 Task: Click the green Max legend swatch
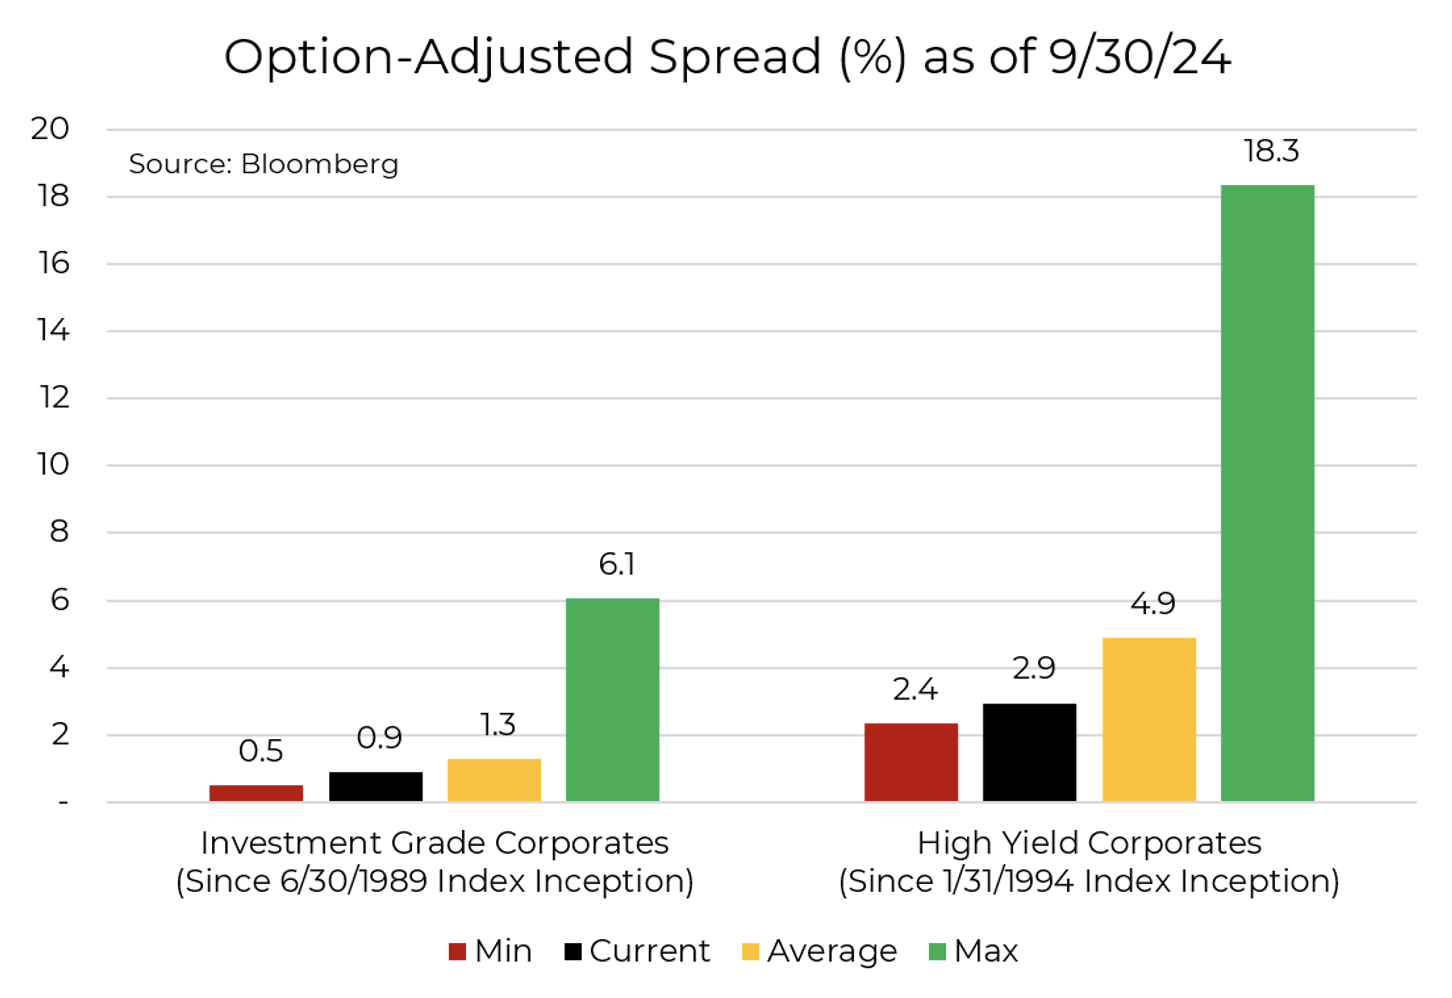(x=937, y=952)
